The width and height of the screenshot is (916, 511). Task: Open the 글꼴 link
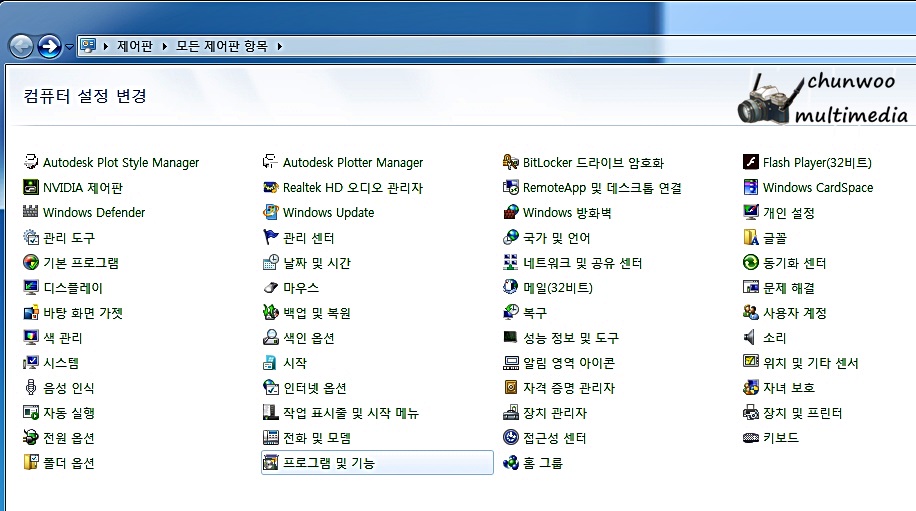[x=775, y=238]
